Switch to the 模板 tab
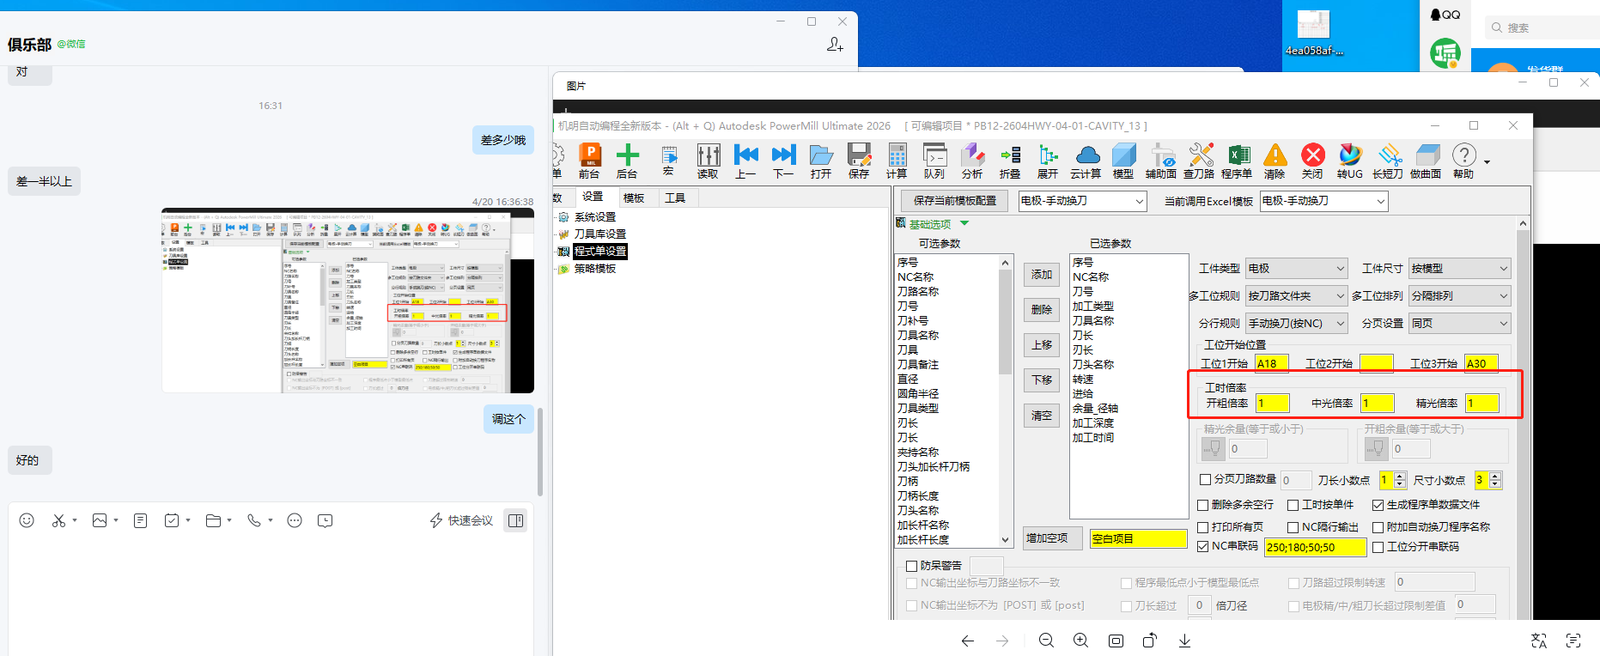The height and width of the screenshot is (656, 1600). click(x=634, y=198)
